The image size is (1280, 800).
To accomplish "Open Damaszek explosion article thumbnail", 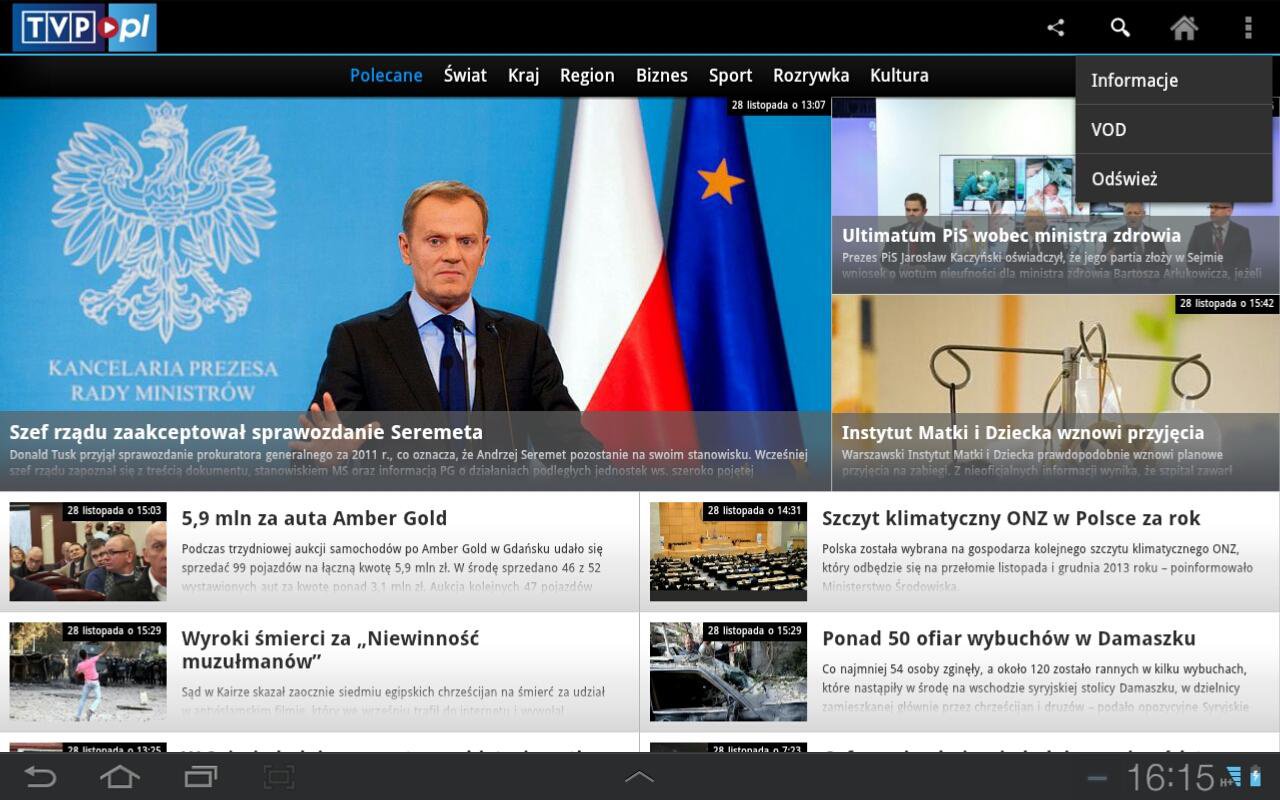I will pos(728,672).
